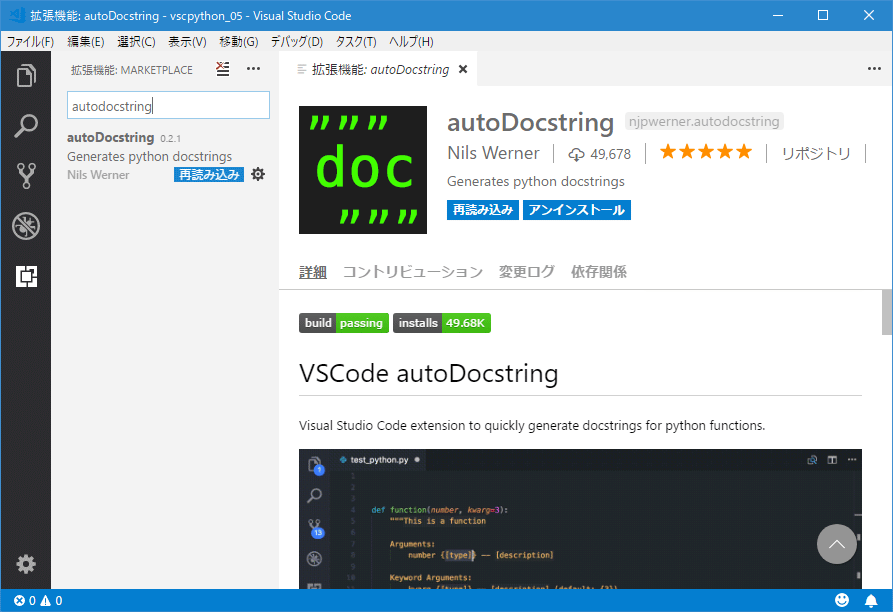Switch to the コントリビューション tab

click(412, 272)
